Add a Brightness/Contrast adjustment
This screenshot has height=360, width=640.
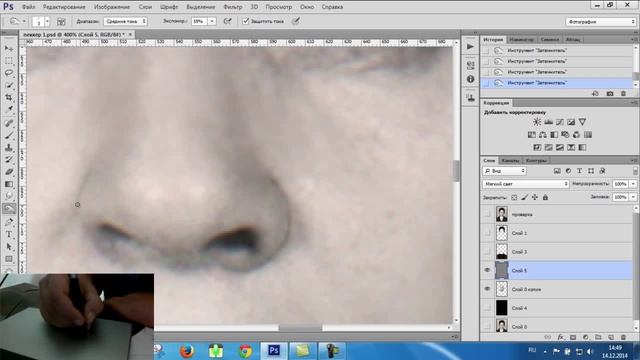coord(537,122)
